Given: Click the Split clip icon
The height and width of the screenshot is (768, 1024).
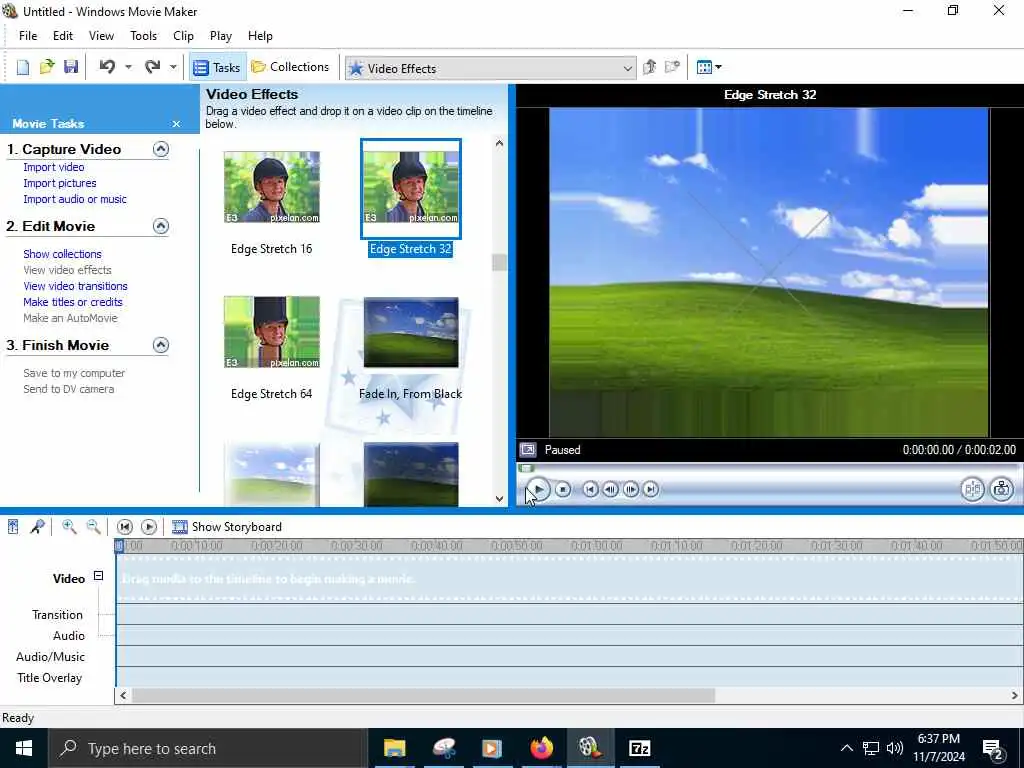Looking at the screenshot, I should click(x=972, y=489).
